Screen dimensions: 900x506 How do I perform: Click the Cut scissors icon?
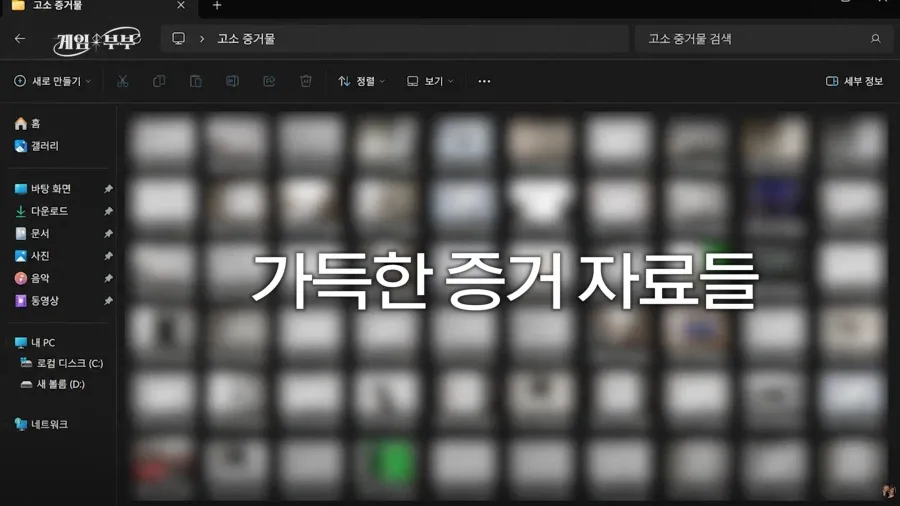(x=122, y=81)
